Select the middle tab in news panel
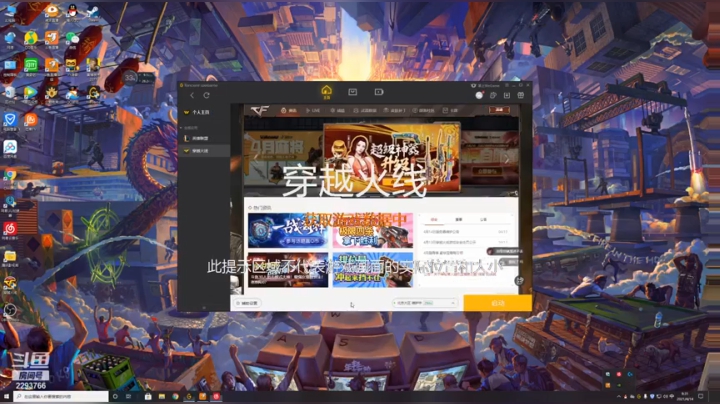 [x=459, y=219]
